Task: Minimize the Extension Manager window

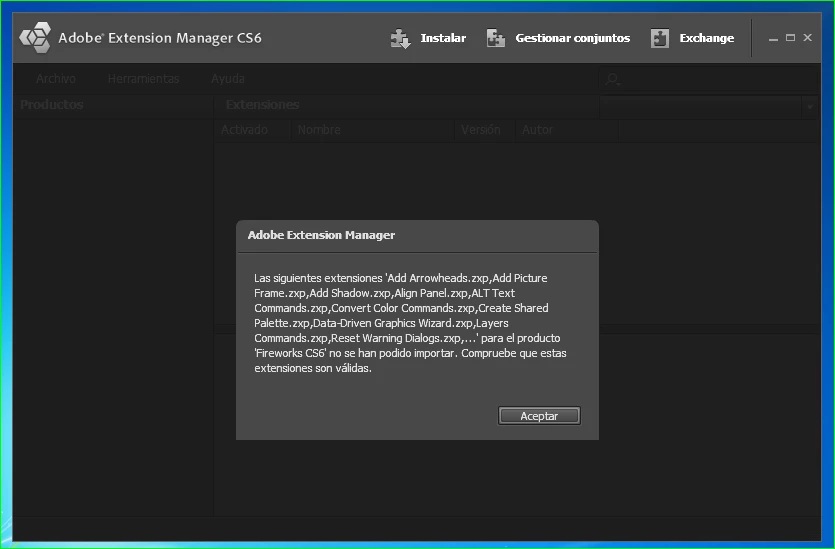Action: (773, 38)
